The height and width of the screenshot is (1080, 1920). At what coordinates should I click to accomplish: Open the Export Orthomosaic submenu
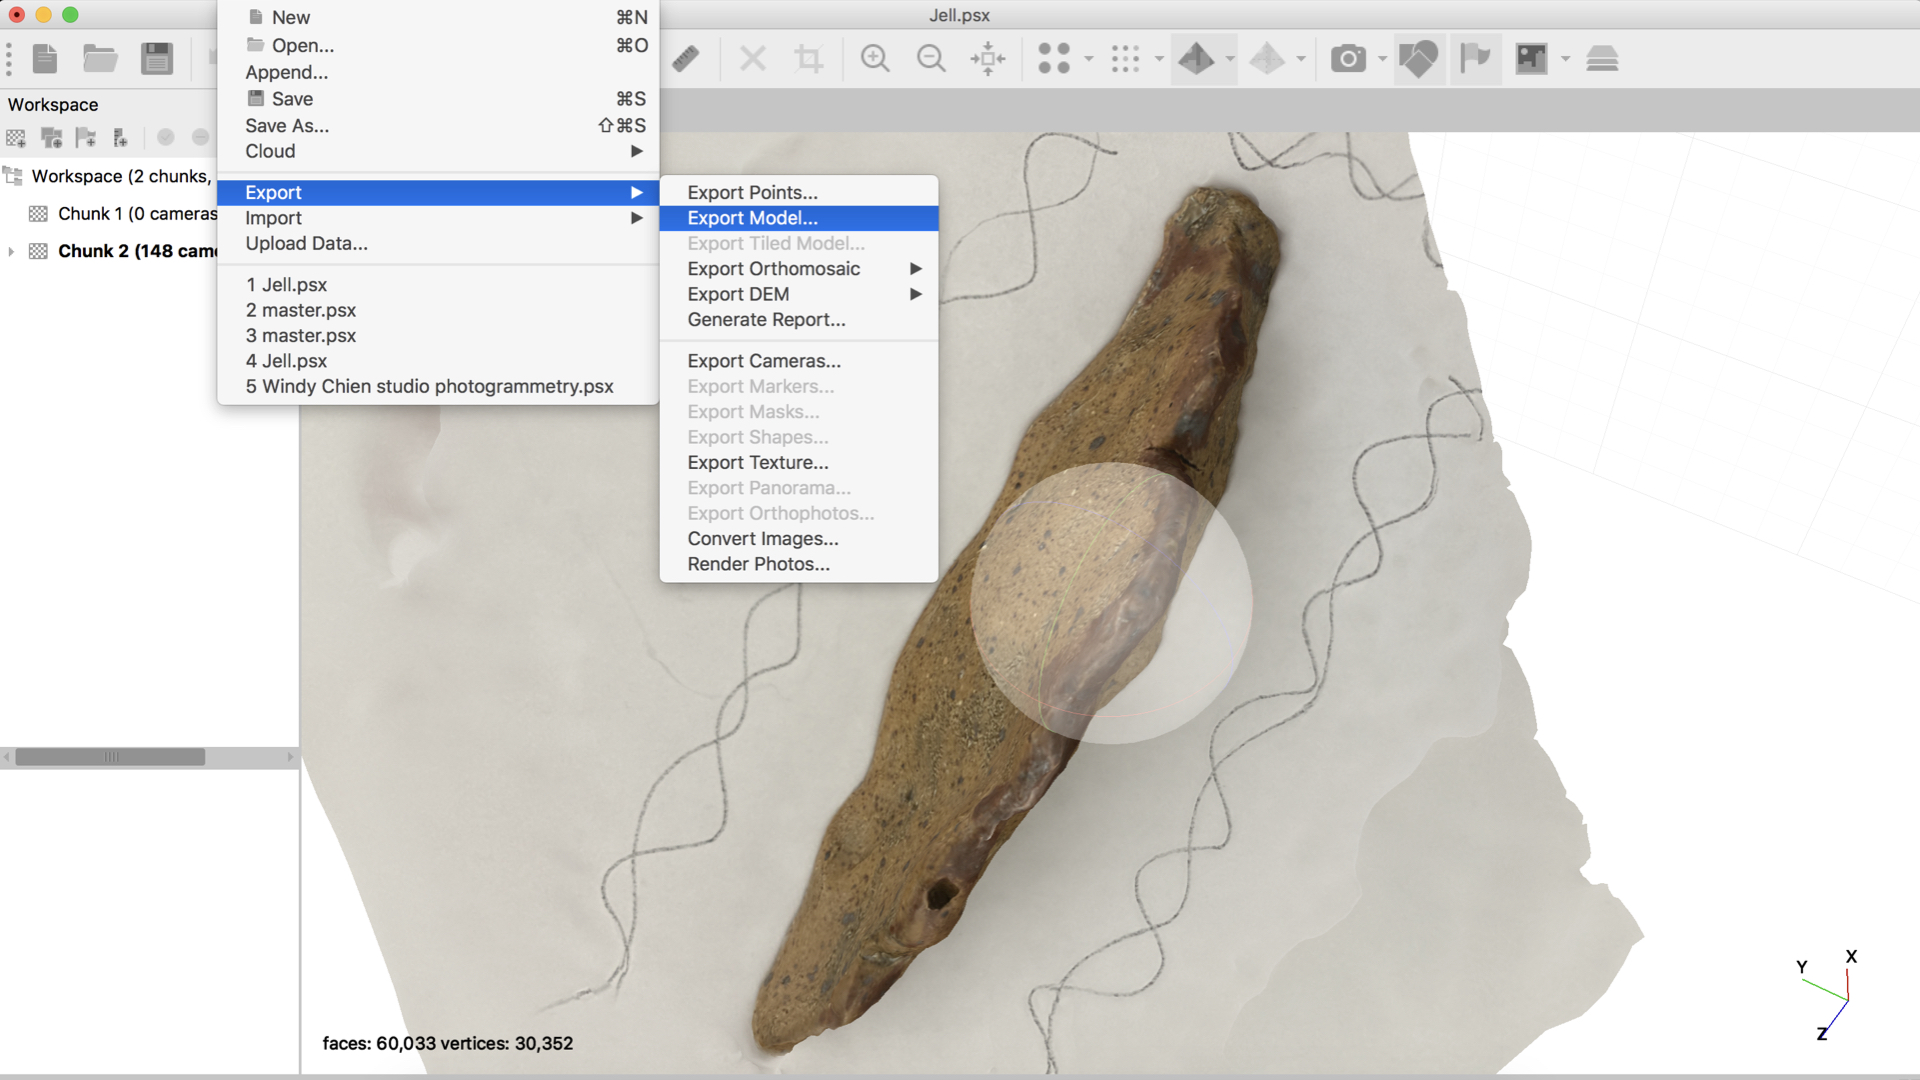773,269
